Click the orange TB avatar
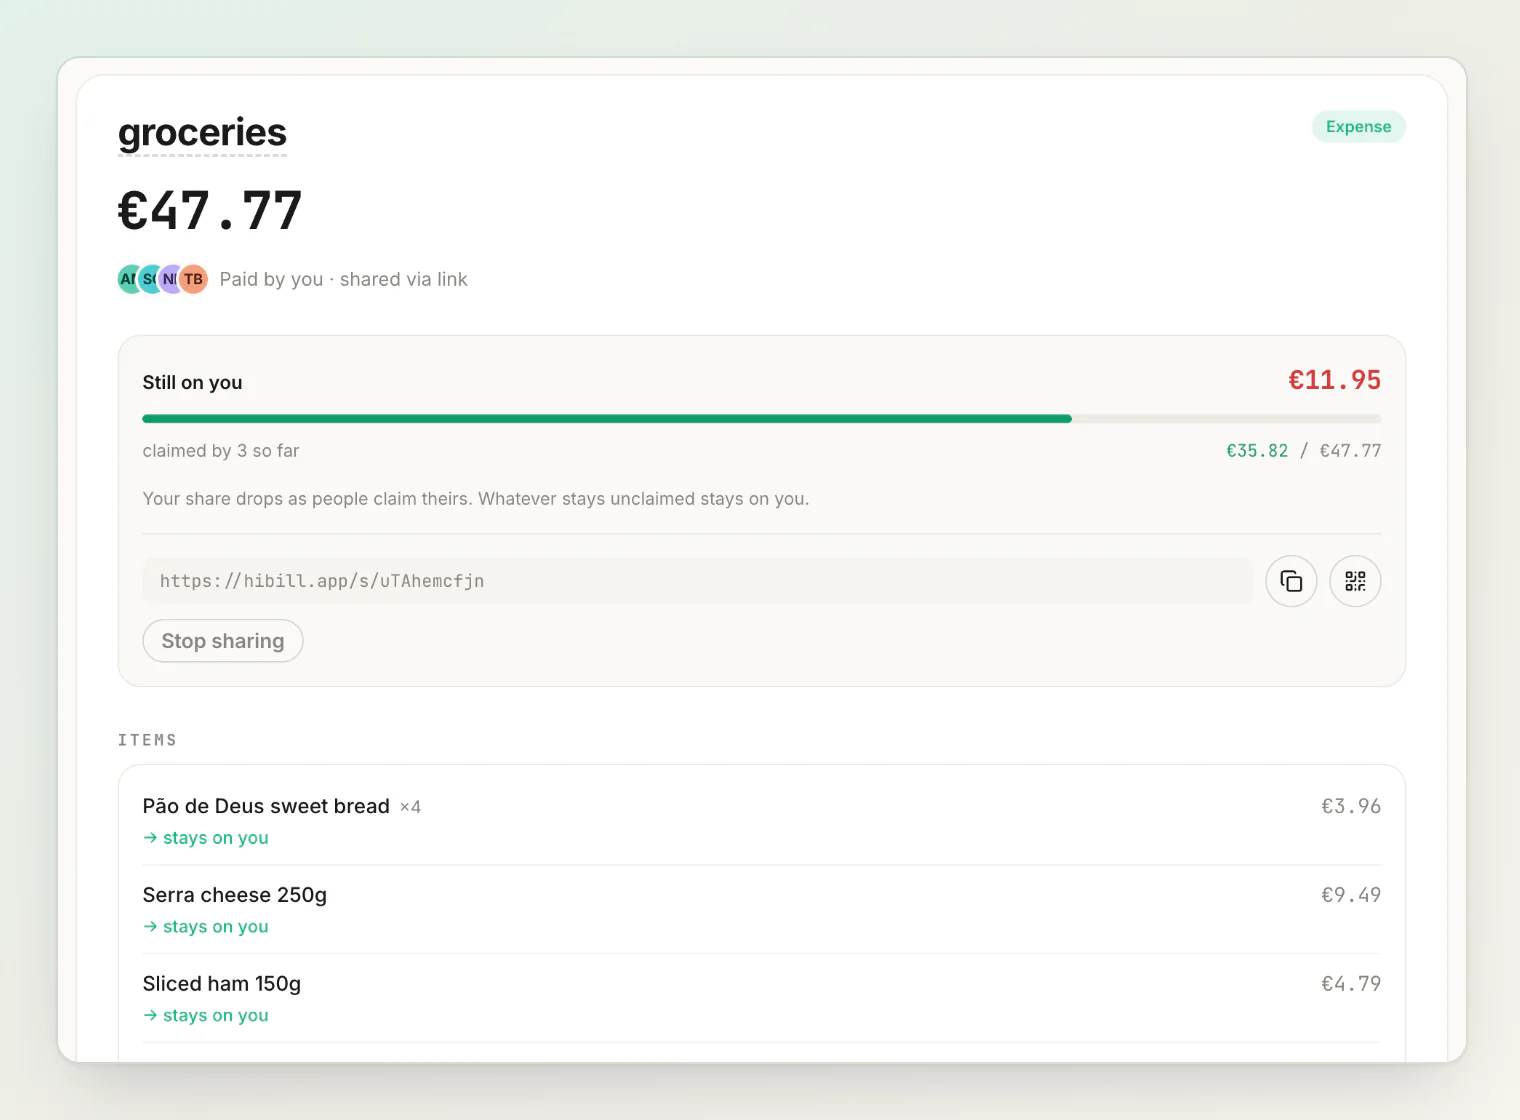This screenshot has height=1120, width=1520. click(193, 279)
